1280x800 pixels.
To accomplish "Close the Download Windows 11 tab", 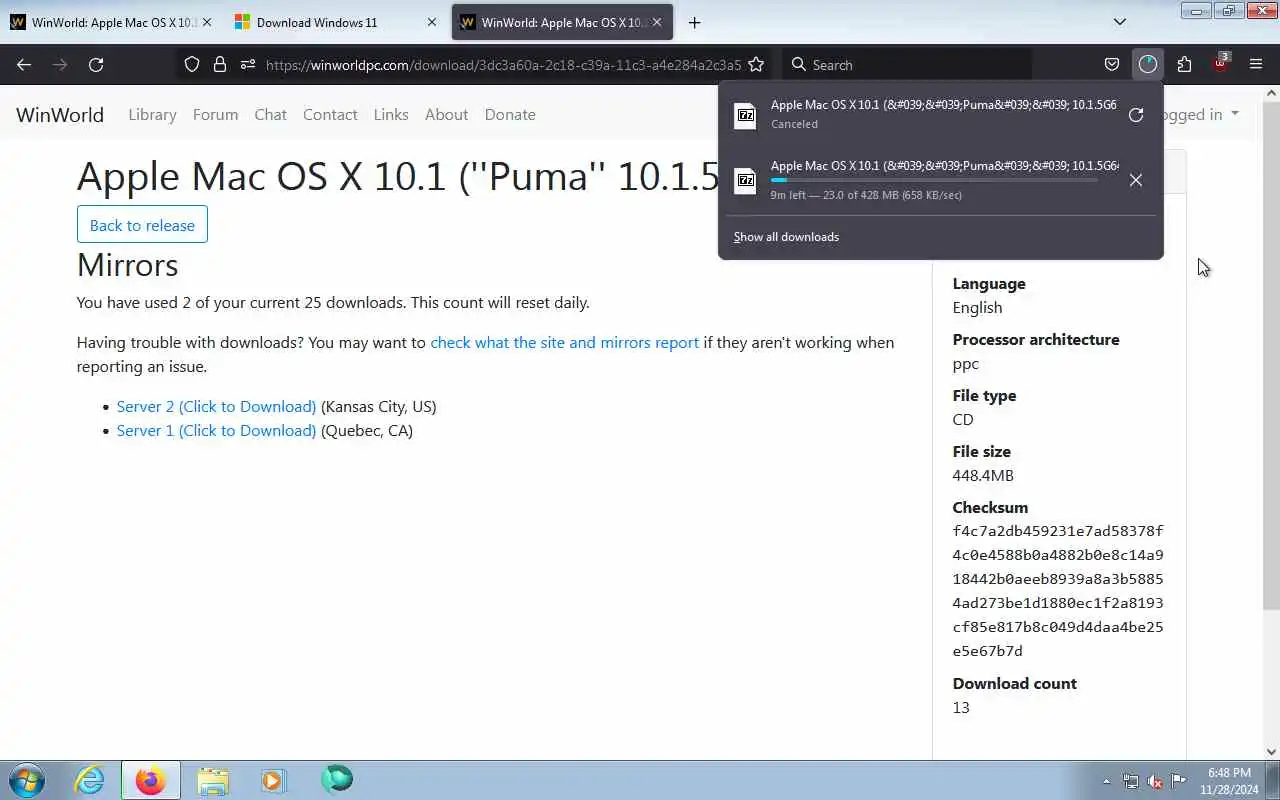I will point(432,22).
